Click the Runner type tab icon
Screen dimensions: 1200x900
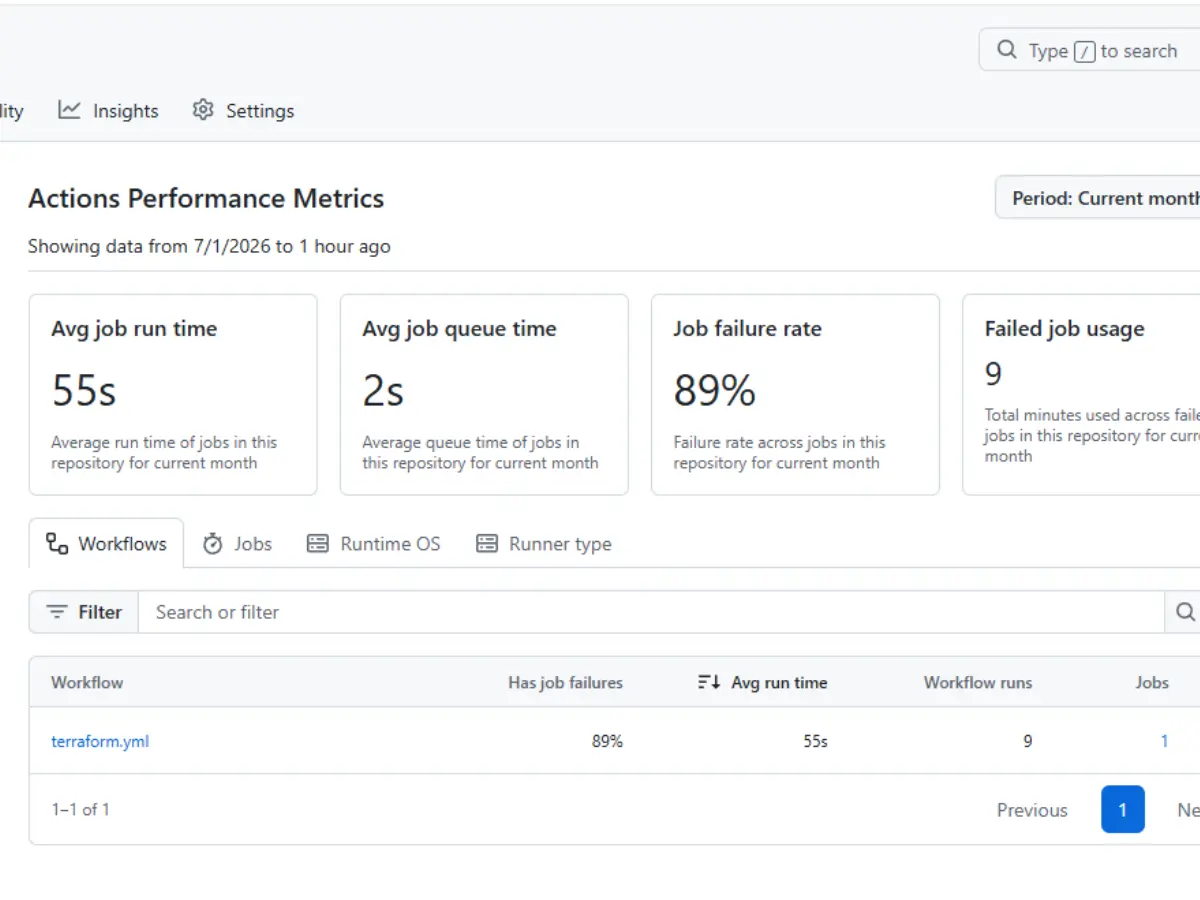tap(487, 544)
